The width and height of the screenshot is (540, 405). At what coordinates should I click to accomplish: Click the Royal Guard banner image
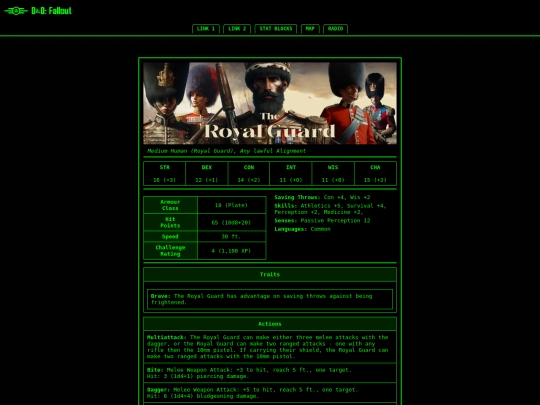[x=270, y=103]
